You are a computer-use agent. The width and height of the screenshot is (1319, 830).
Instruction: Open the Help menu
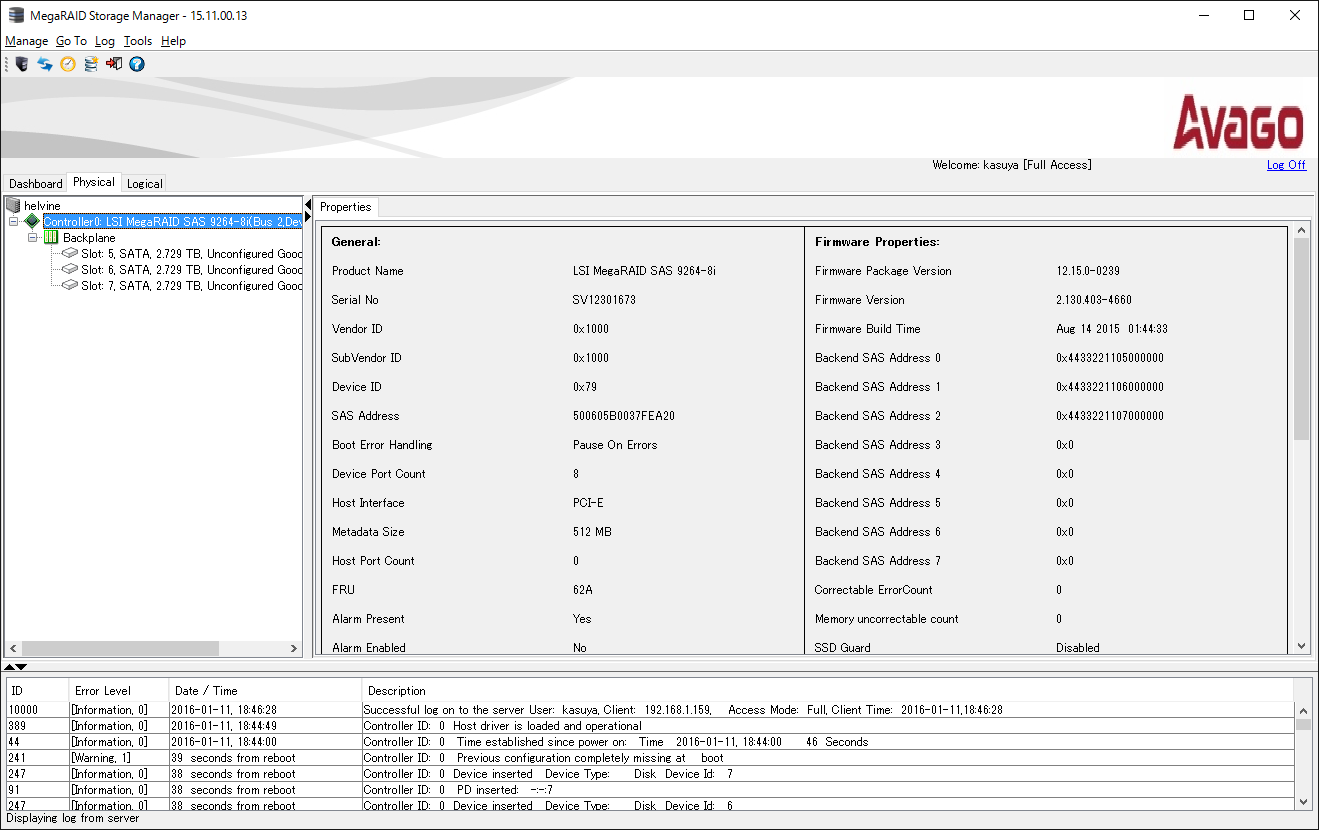173,41
